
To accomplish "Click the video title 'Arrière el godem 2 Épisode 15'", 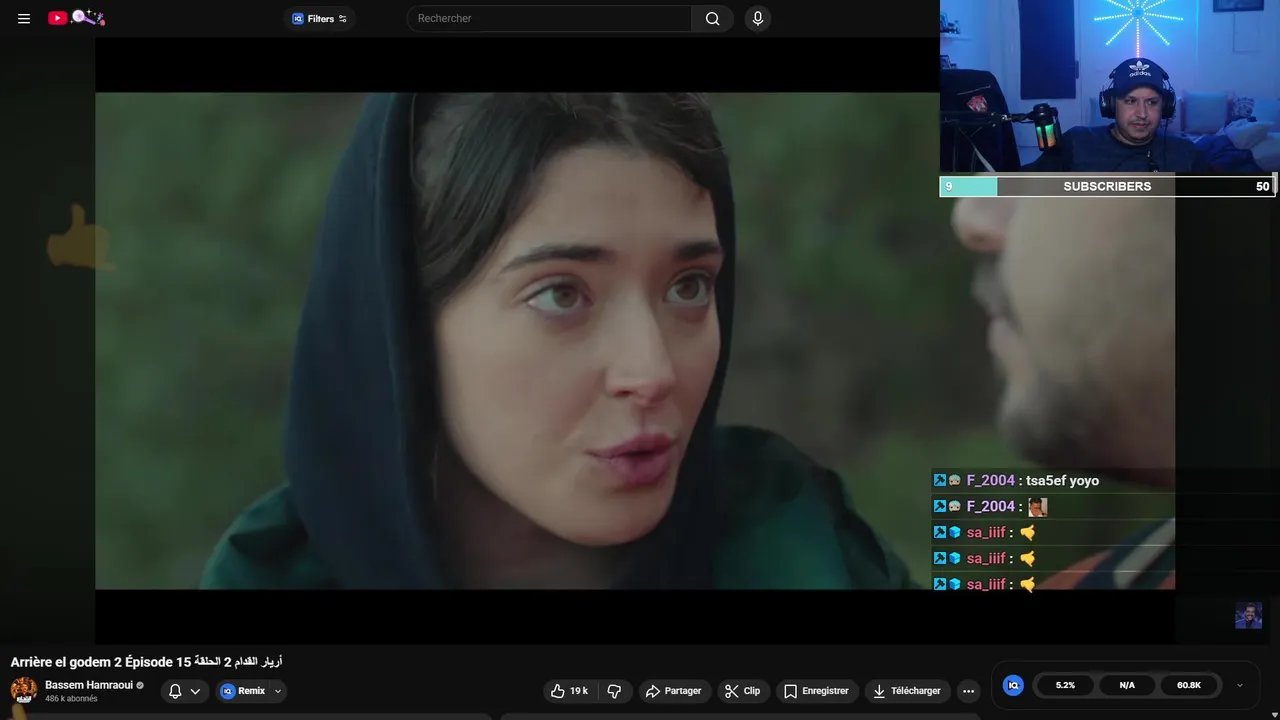I will pyautogui.click(x=101, y=662).
